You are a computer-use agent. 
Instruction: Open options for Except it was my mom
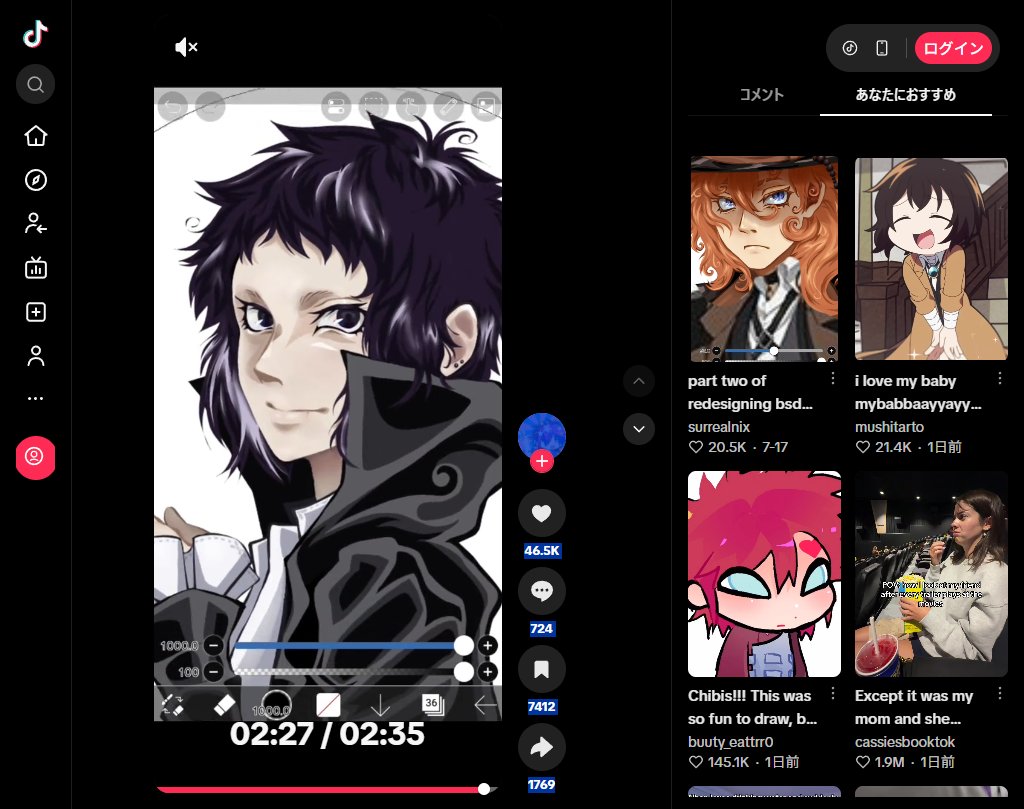pos(1000,693)
